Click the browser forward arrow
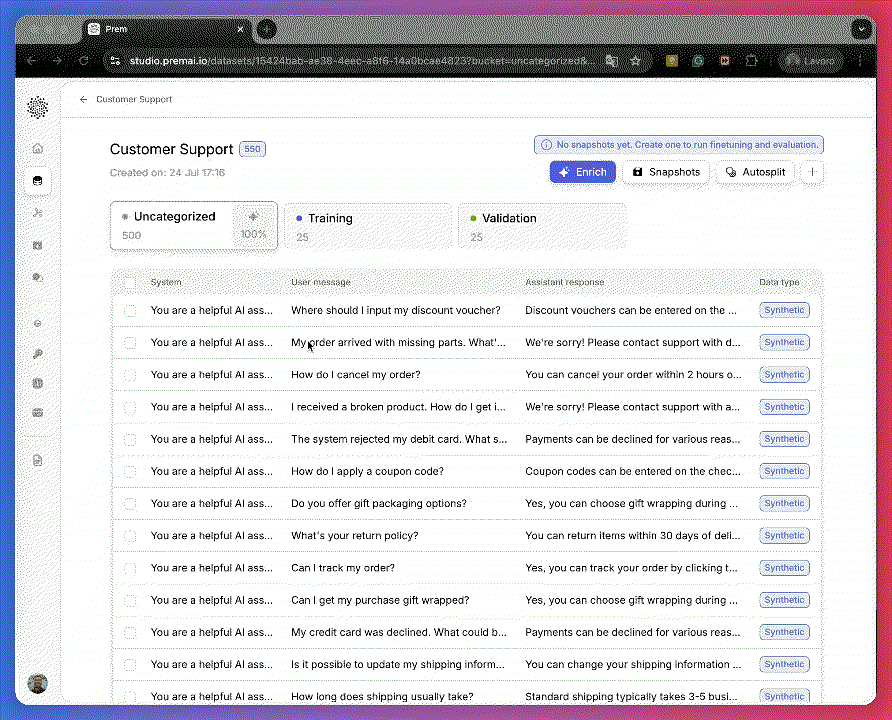 [x=57, y=60]
